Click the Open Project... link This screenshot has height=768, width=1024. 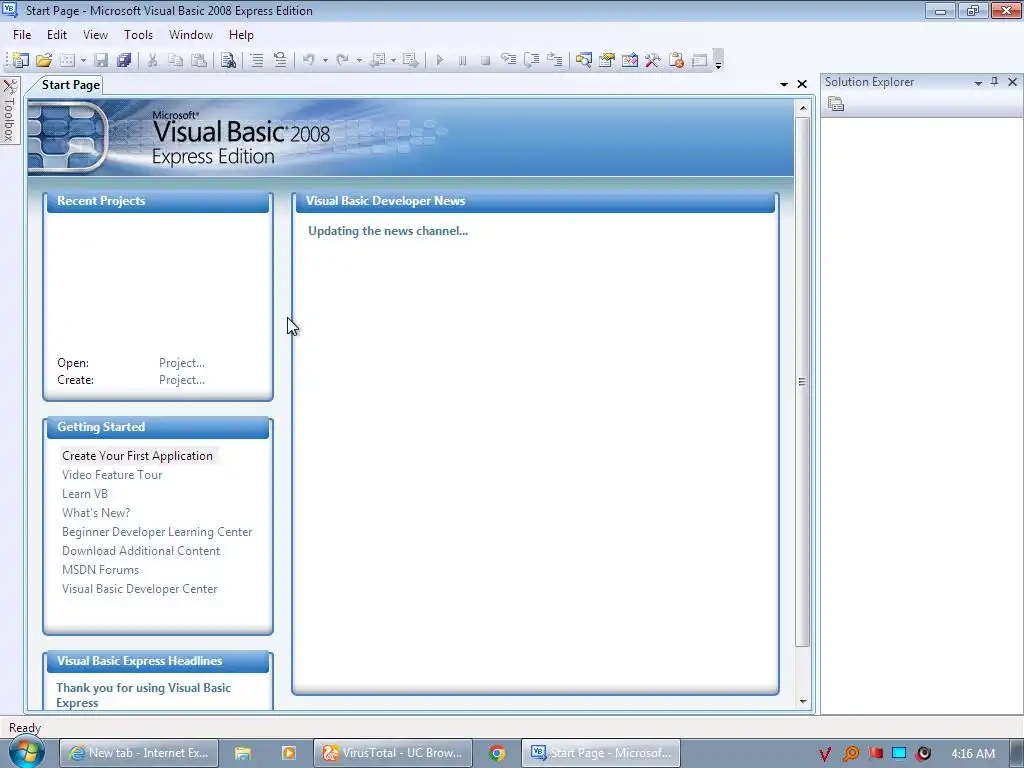click(x=182, y=363)
